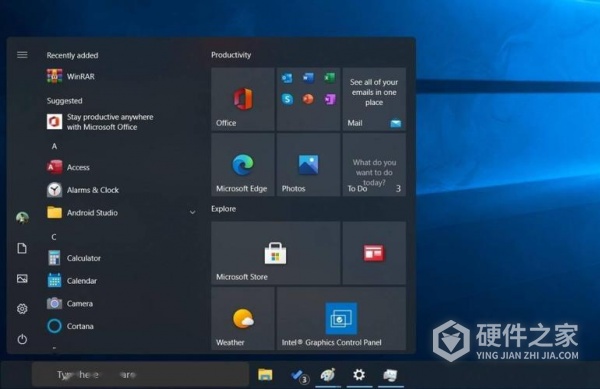This screenshot has height=389, width=600.
Task: Open Excel in the Office apps tile
Action: pyautogui.click(x=329, y=78)
